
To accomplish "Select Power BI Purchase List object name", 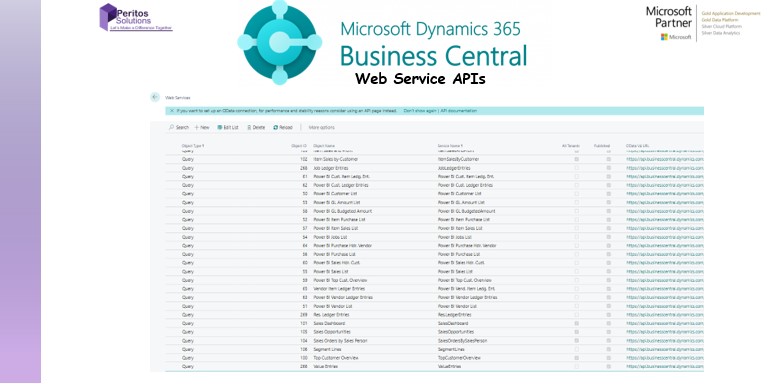I will click(335, 254).
